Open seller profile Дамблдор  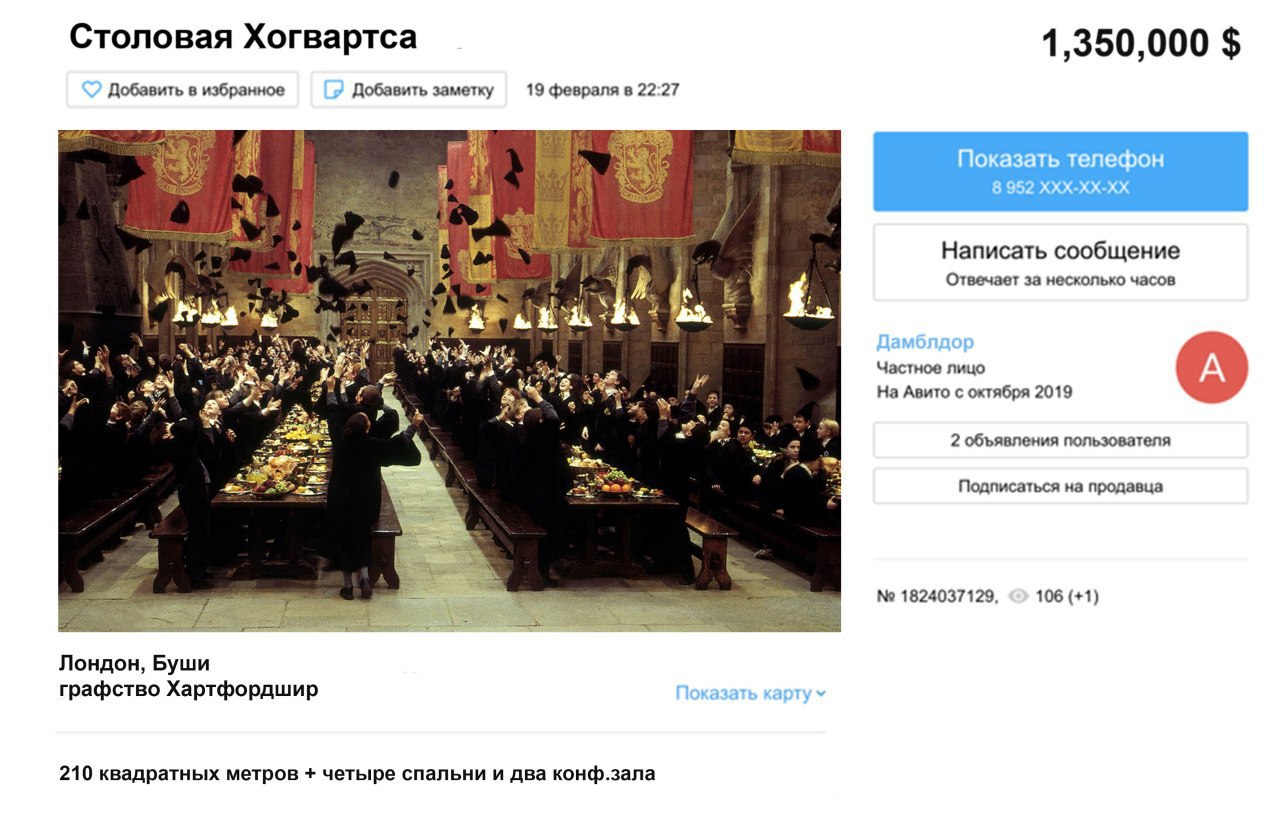[925, 343]
